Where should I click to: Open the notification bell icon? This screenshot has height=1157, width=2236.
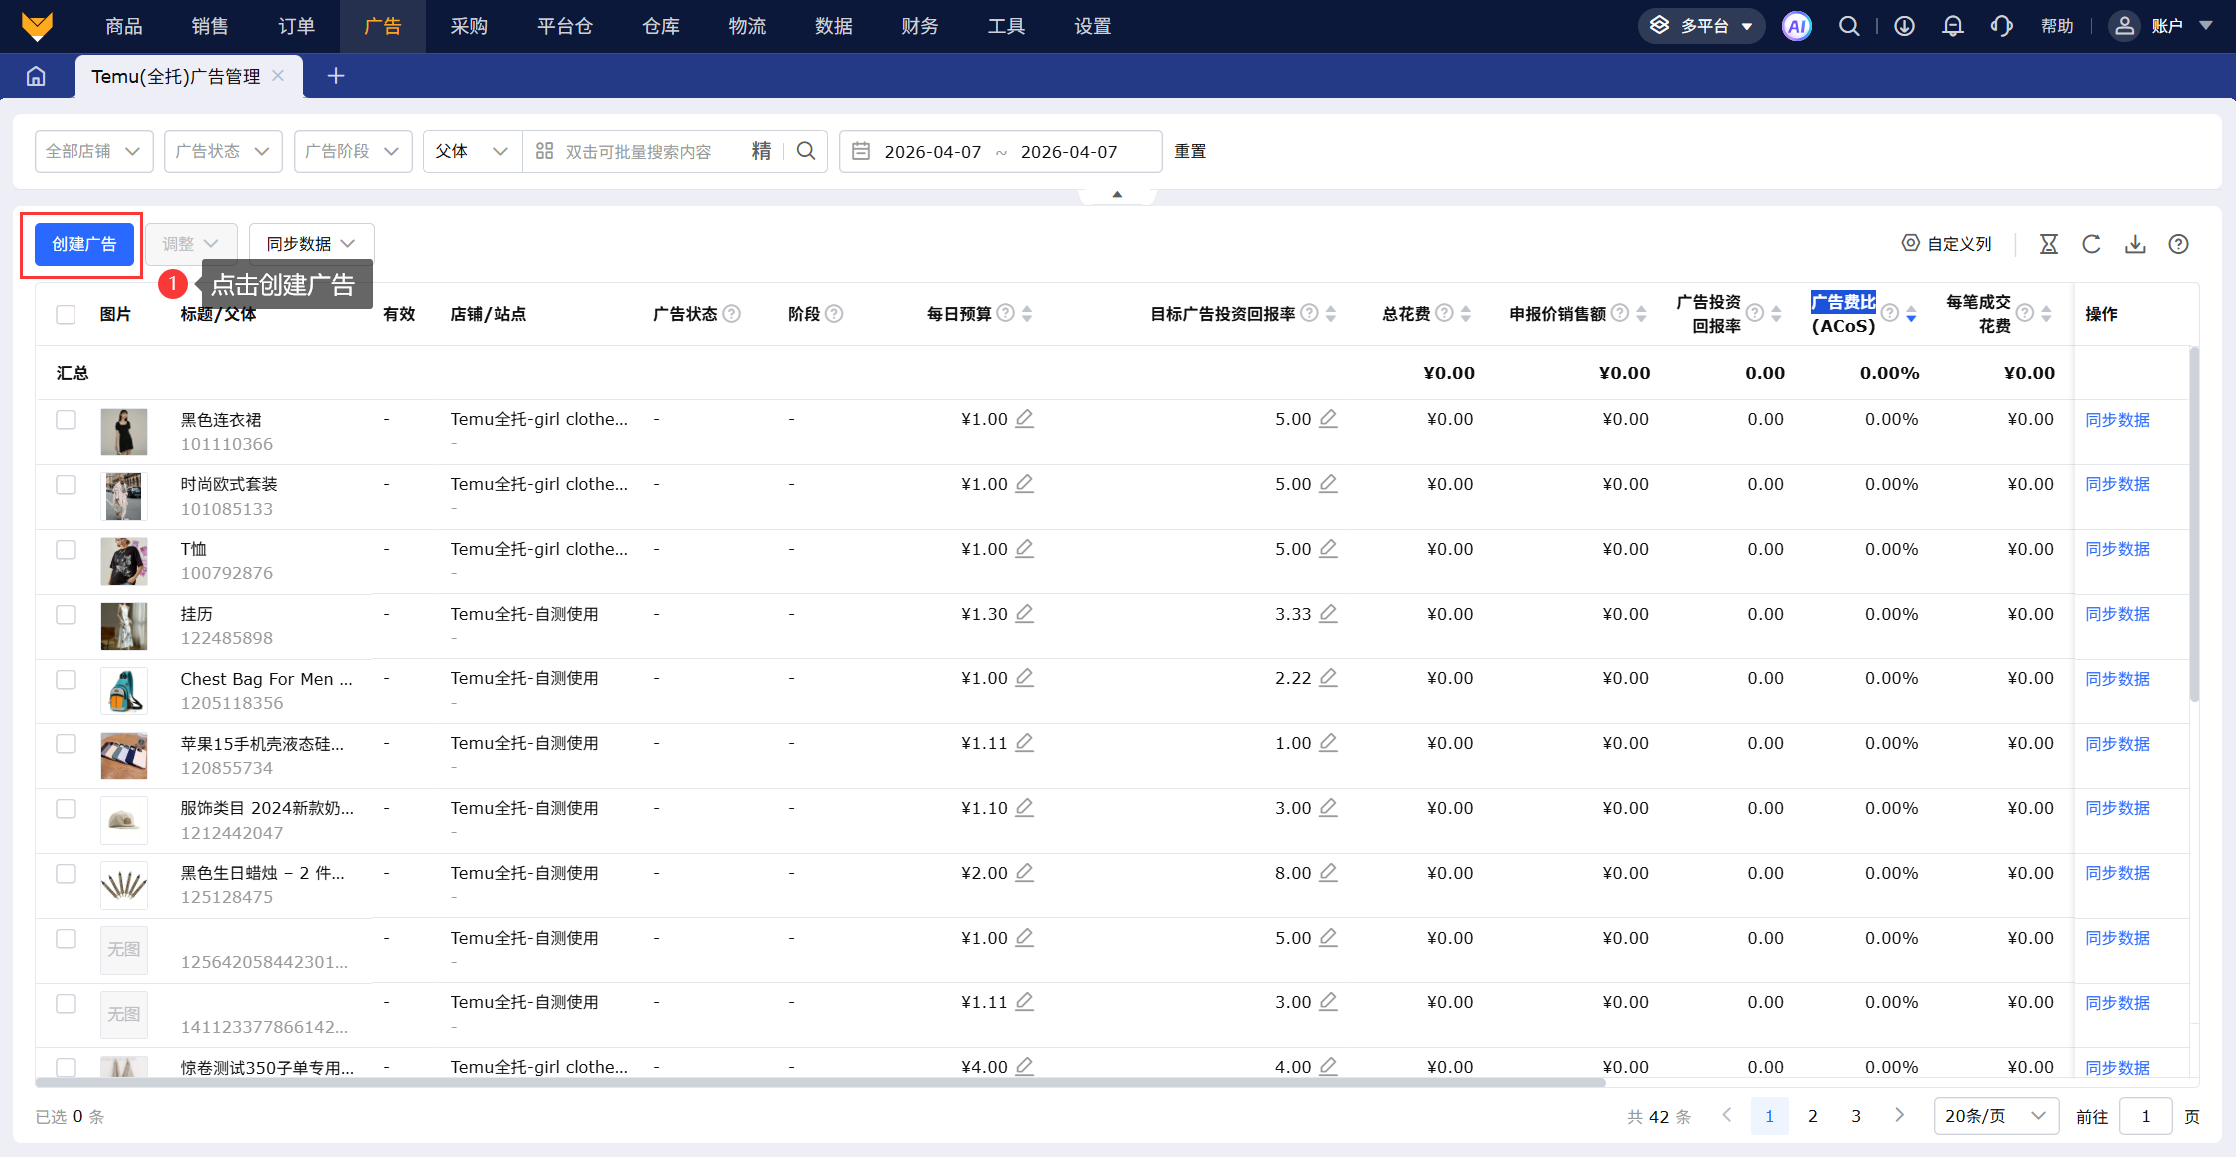tap(1952, 26)
